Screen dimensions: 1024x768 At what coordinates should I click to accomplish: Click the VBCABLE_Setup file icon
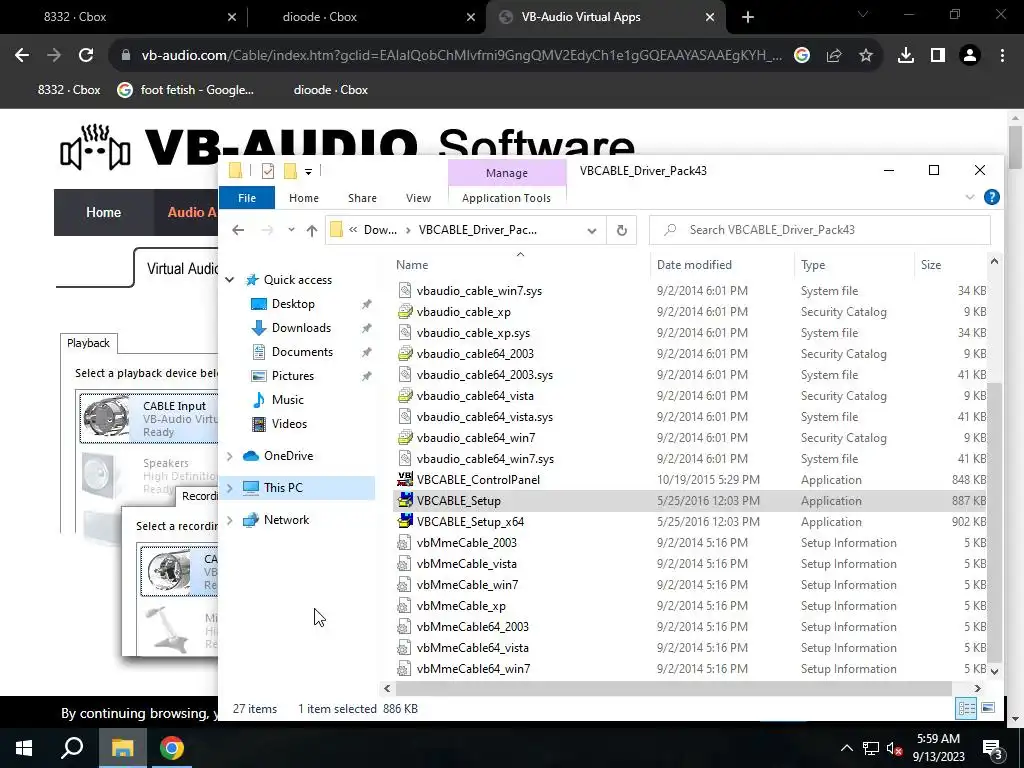coord(405,500)
